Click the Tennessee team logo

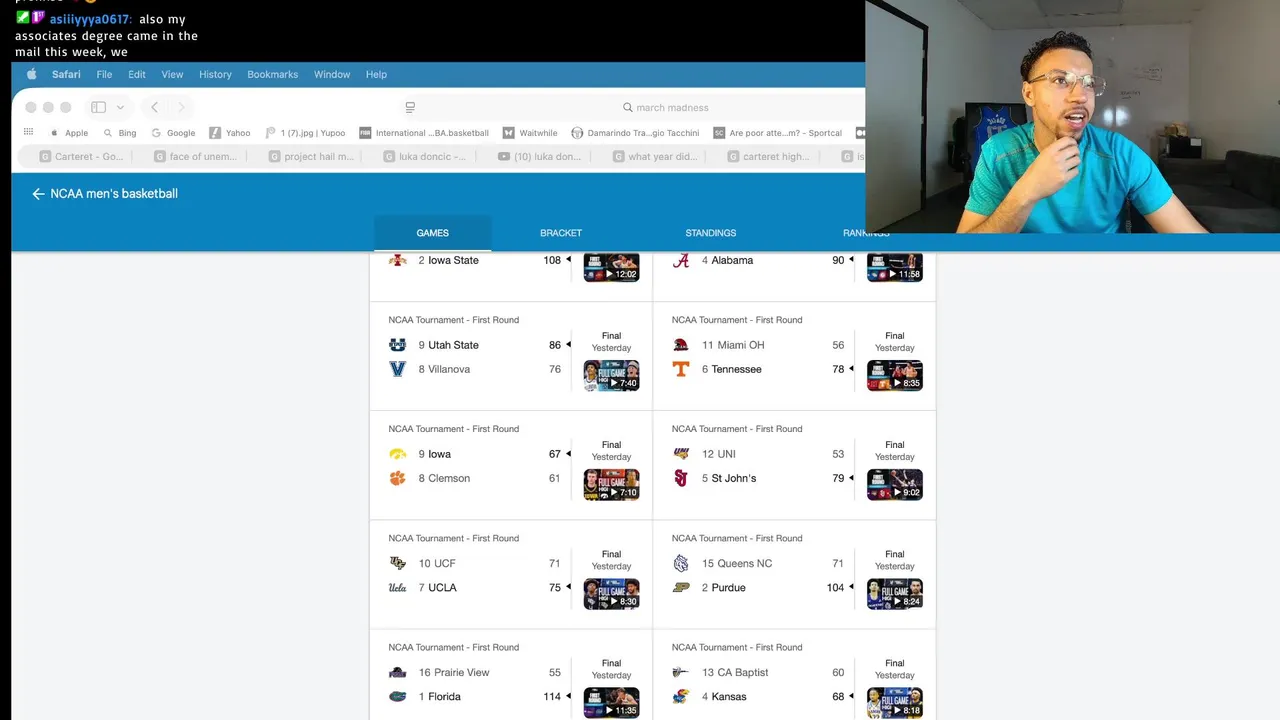pos(681,369)
